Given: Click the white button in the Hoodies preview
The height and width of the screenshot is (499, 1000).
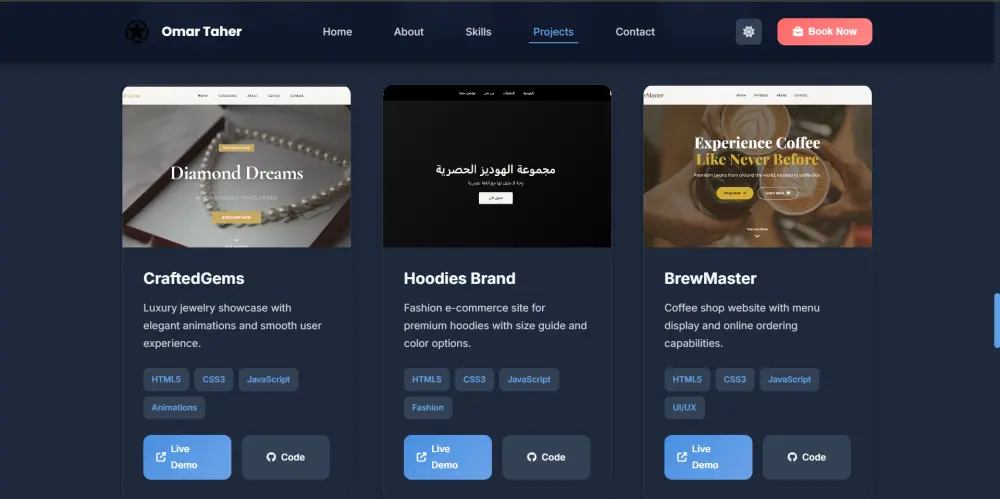Looking at the screenshot, I should (x=496, y=198).
